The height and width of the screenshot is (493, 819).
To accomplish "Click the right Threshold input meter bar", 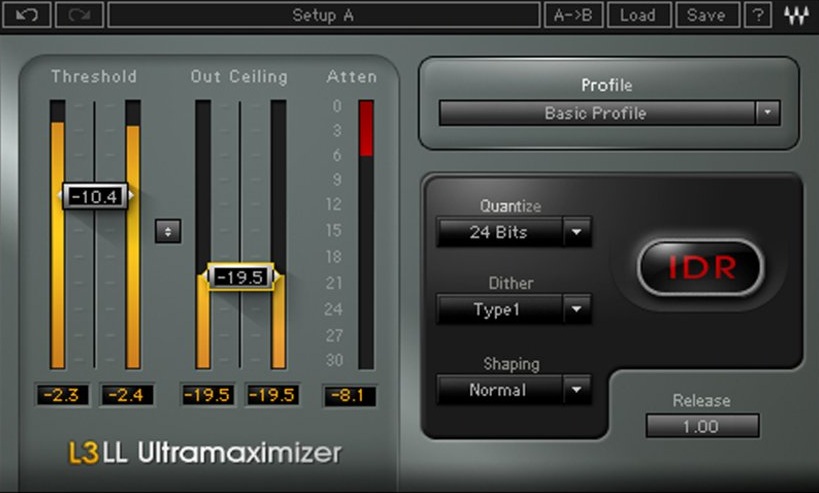I will click(x=133, y=235).
